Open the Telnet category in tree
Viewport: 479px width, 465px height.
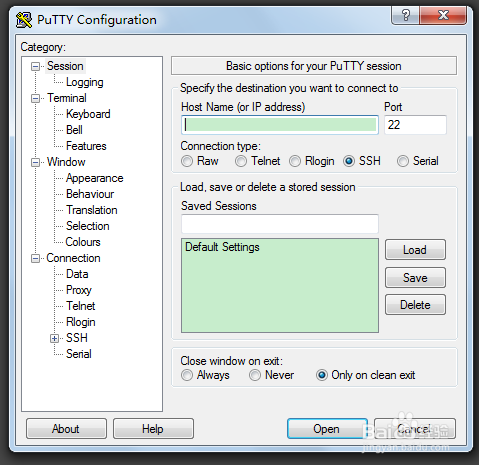[x=81, y=306]
